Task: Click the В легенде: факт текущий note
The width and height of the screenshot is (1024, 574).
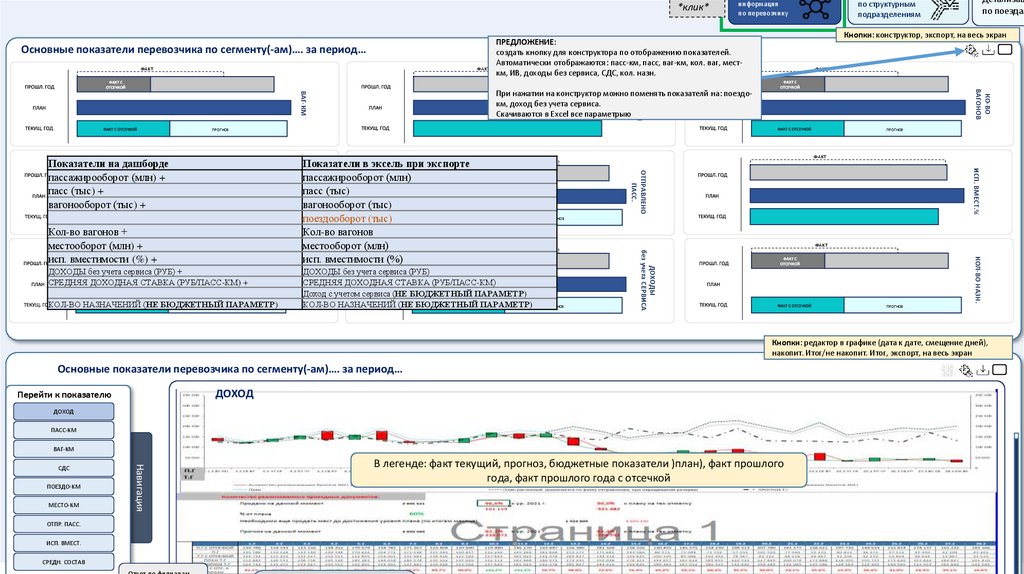Action: click(579, 470)
